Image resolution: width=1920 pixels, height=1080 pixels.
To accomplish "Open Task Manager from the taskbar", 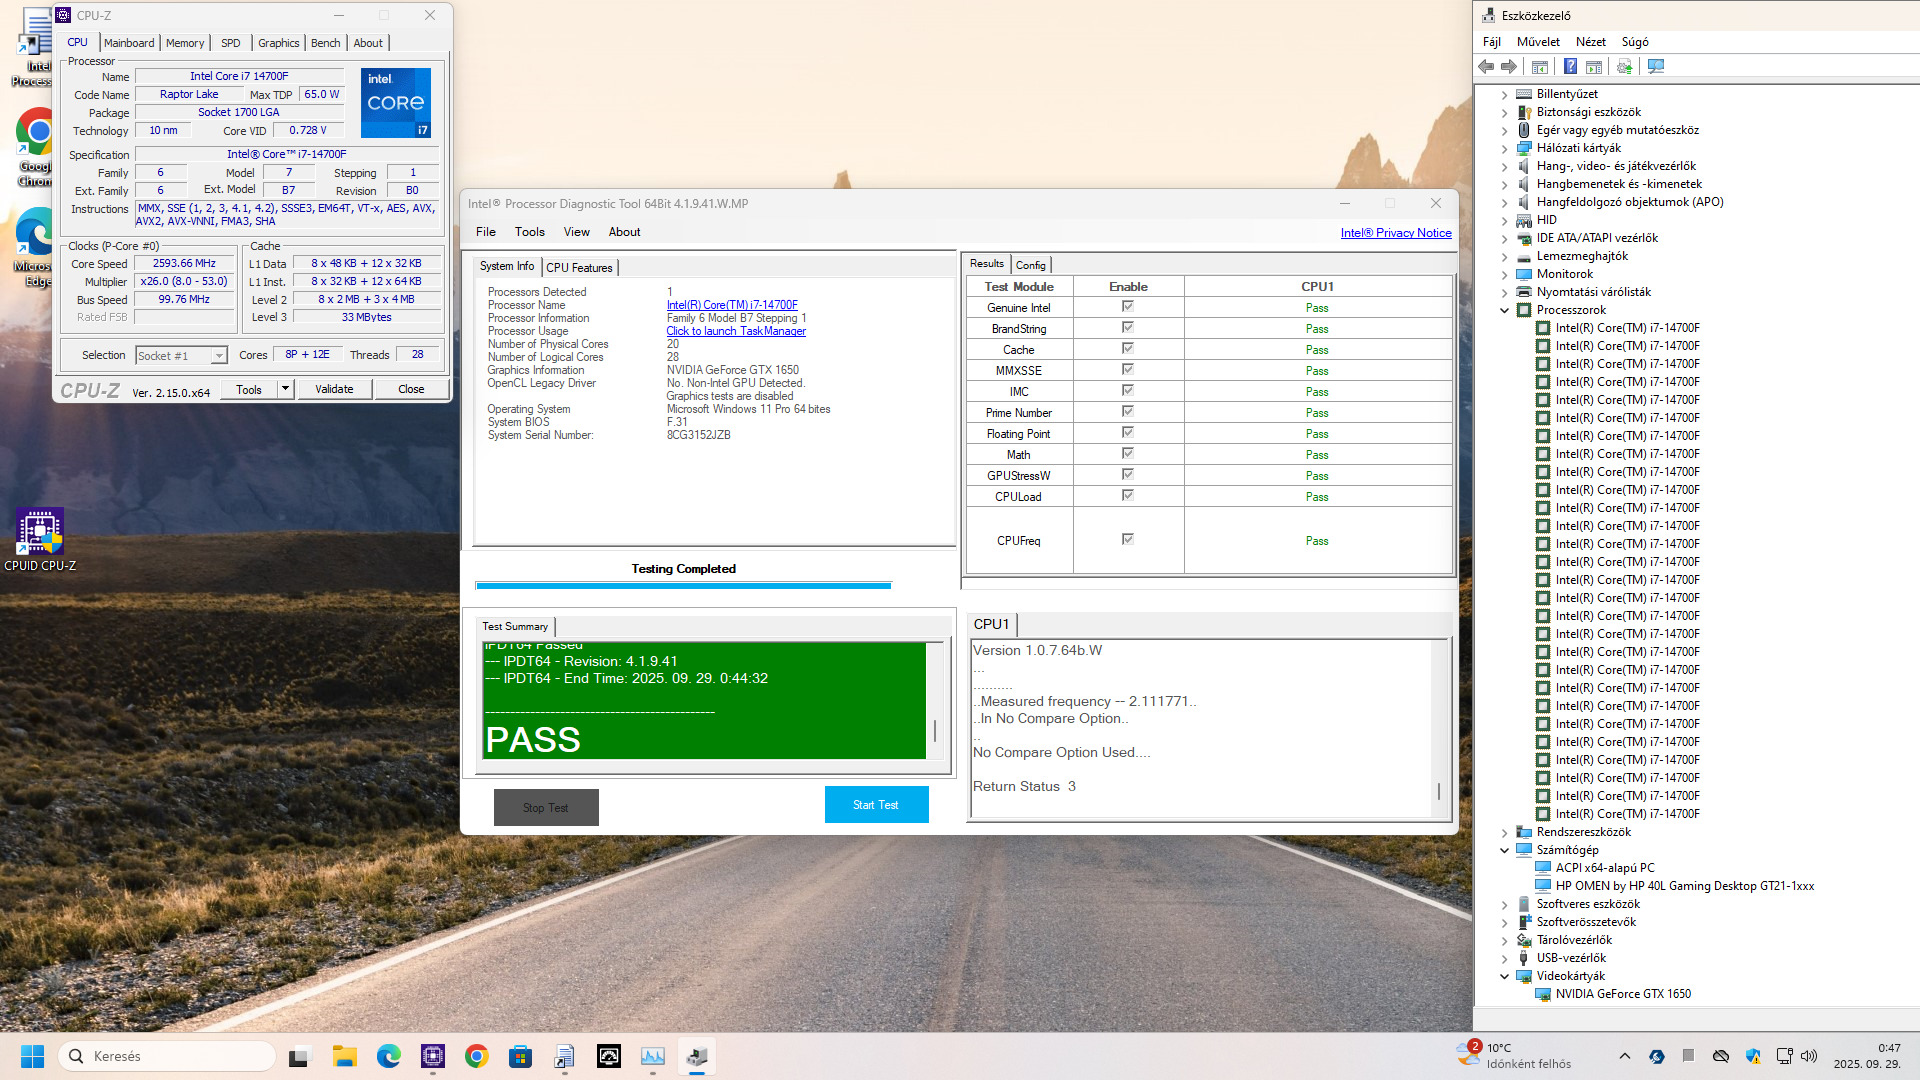I will coord(653,1056).
